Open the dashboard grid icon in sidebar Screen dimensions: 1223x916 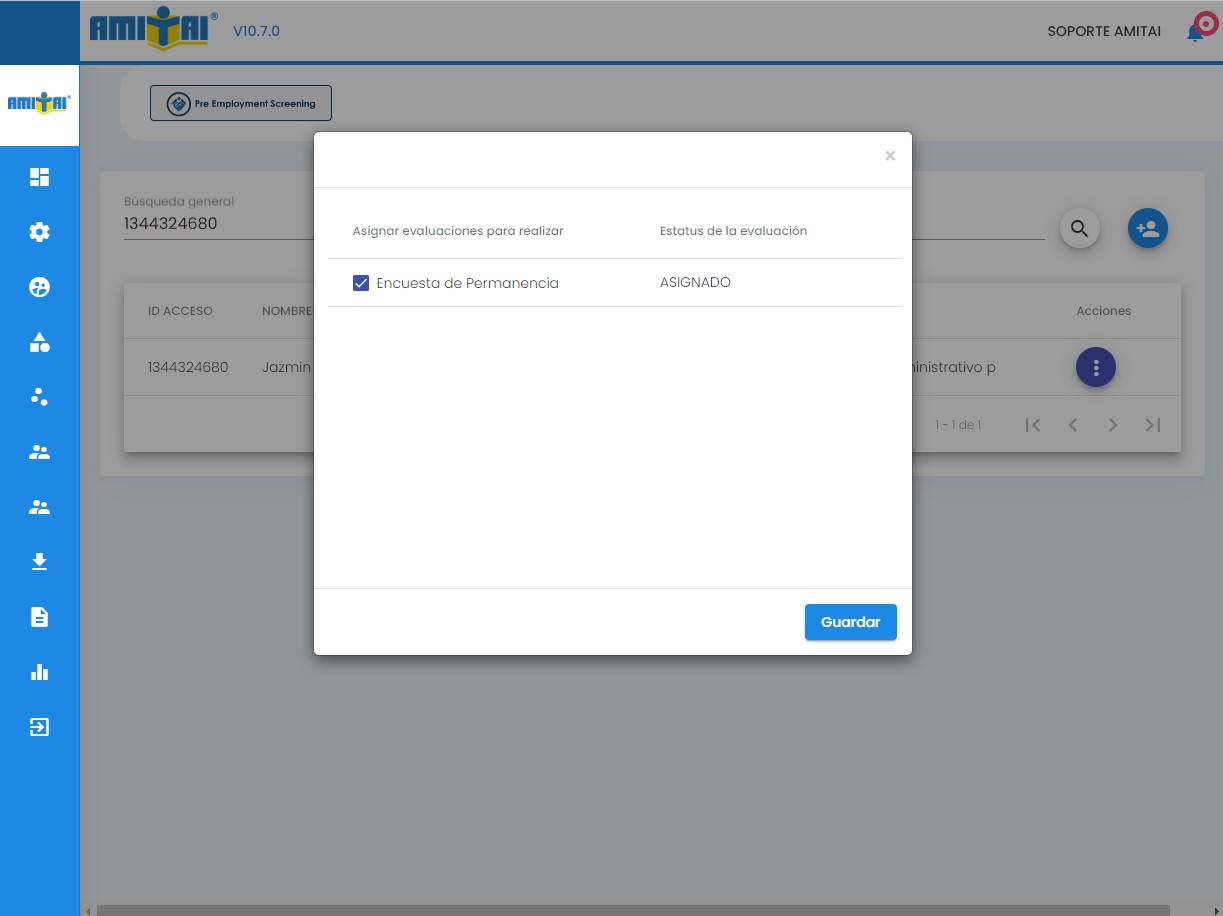pos(39,178)
